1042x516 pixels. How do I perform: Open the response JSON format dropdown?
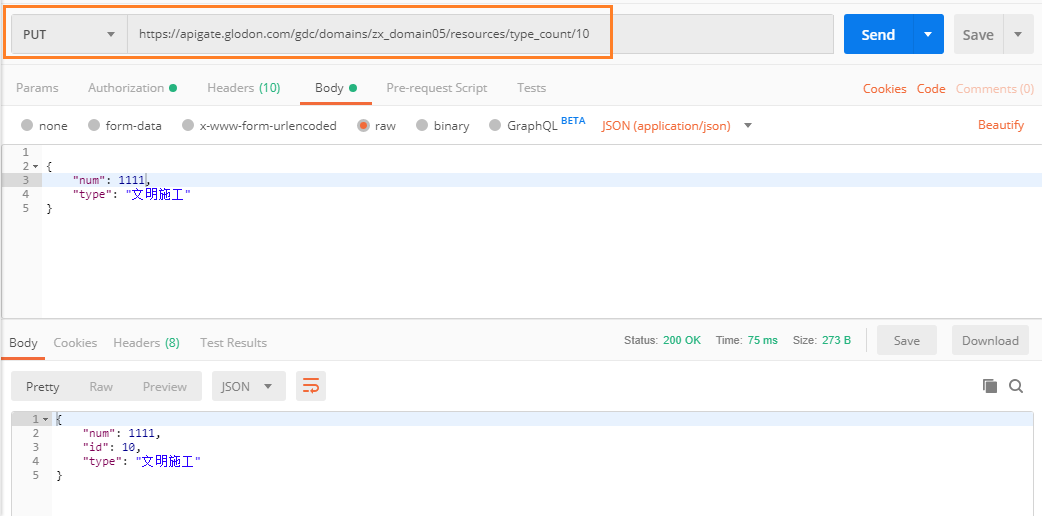coord(248,386)
